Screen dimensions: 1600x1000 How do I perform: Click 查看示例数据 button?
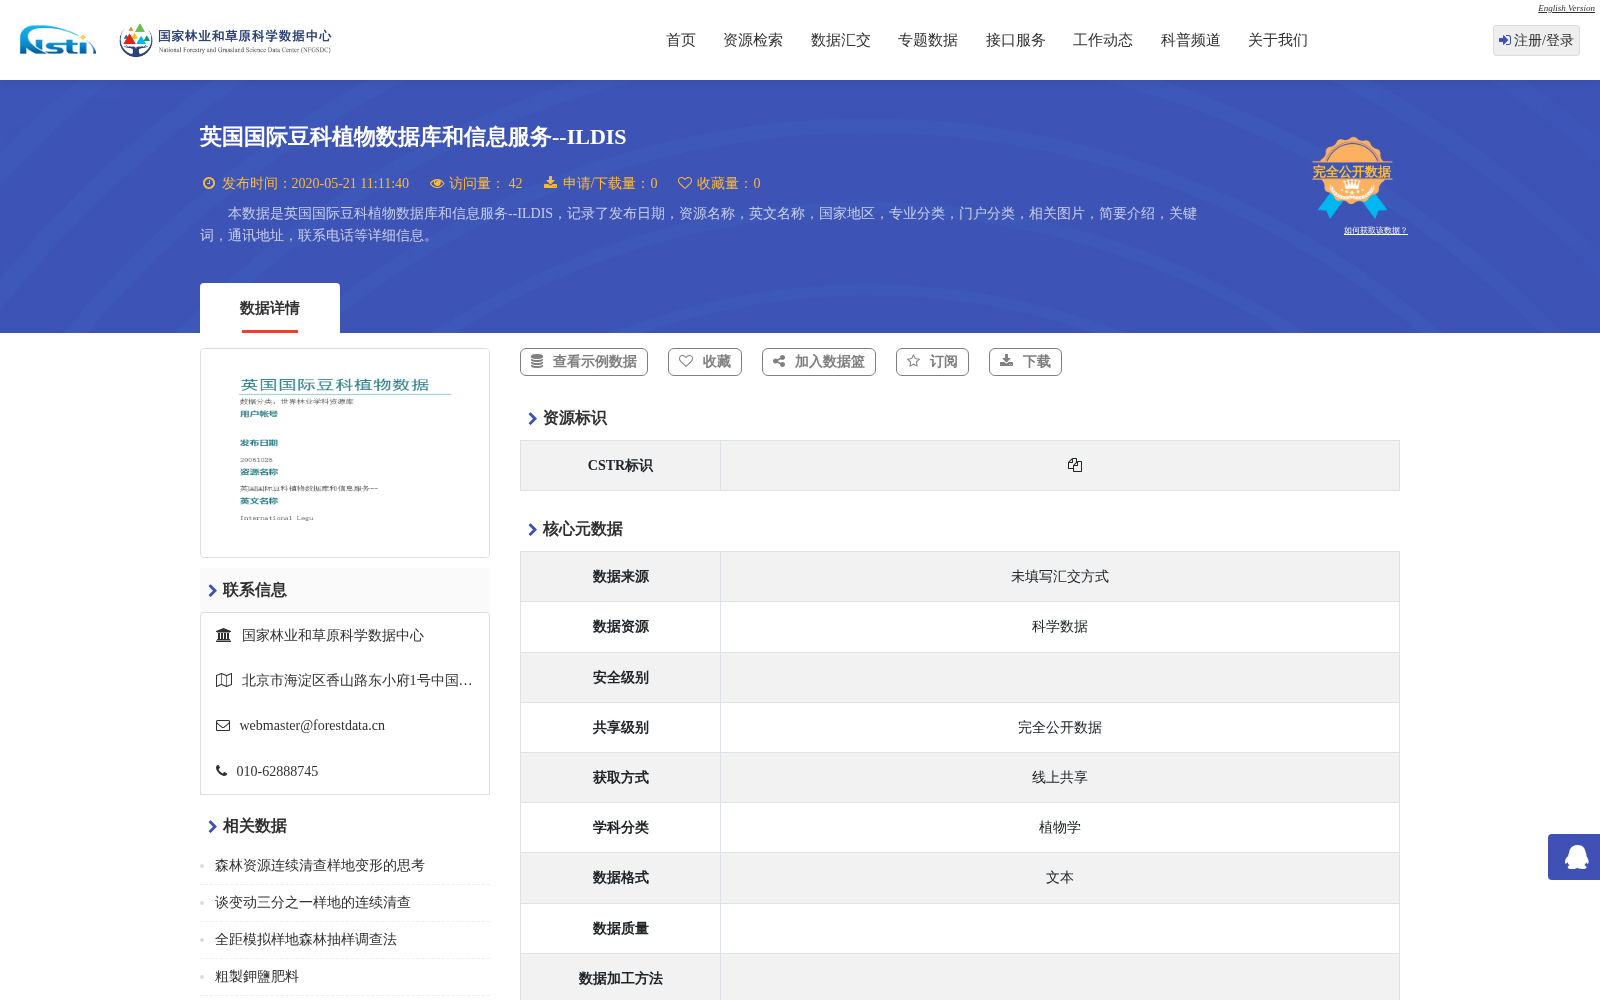(584, 362)
